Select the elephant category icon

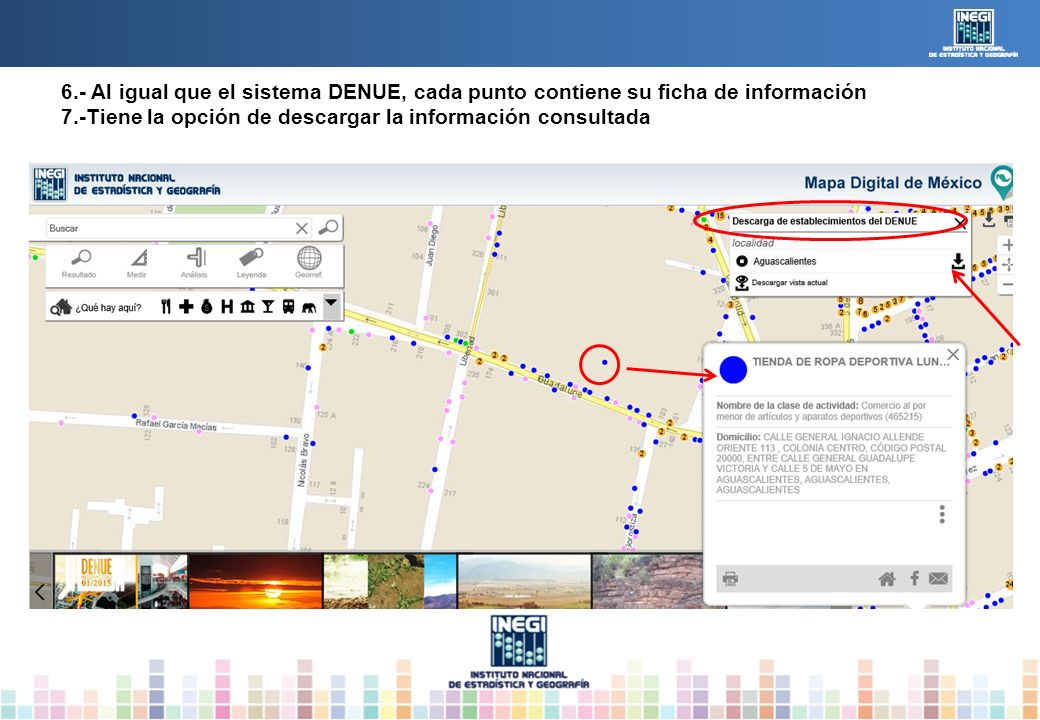(x=309, y=307)
